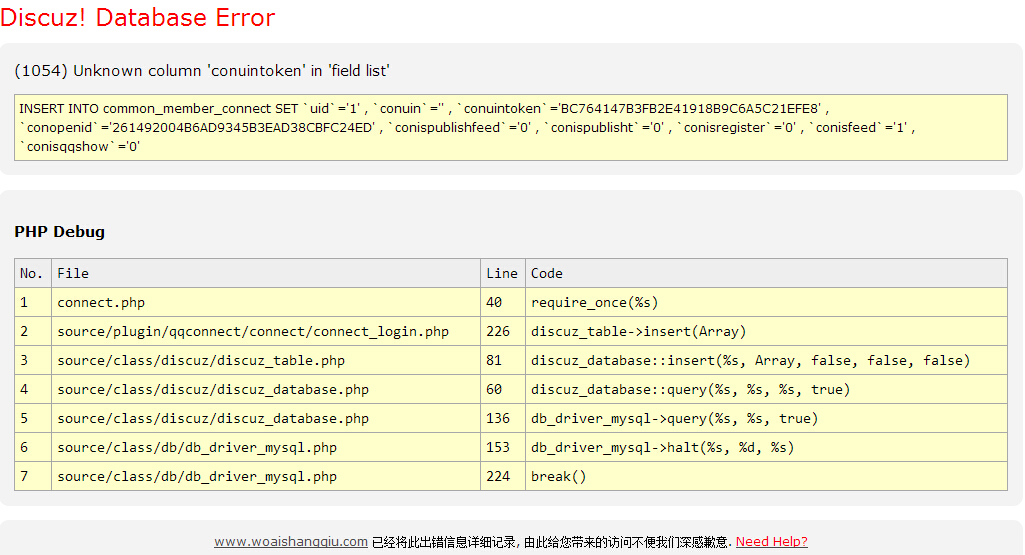Click the Discuz! Database Error heading

(138, 18)
